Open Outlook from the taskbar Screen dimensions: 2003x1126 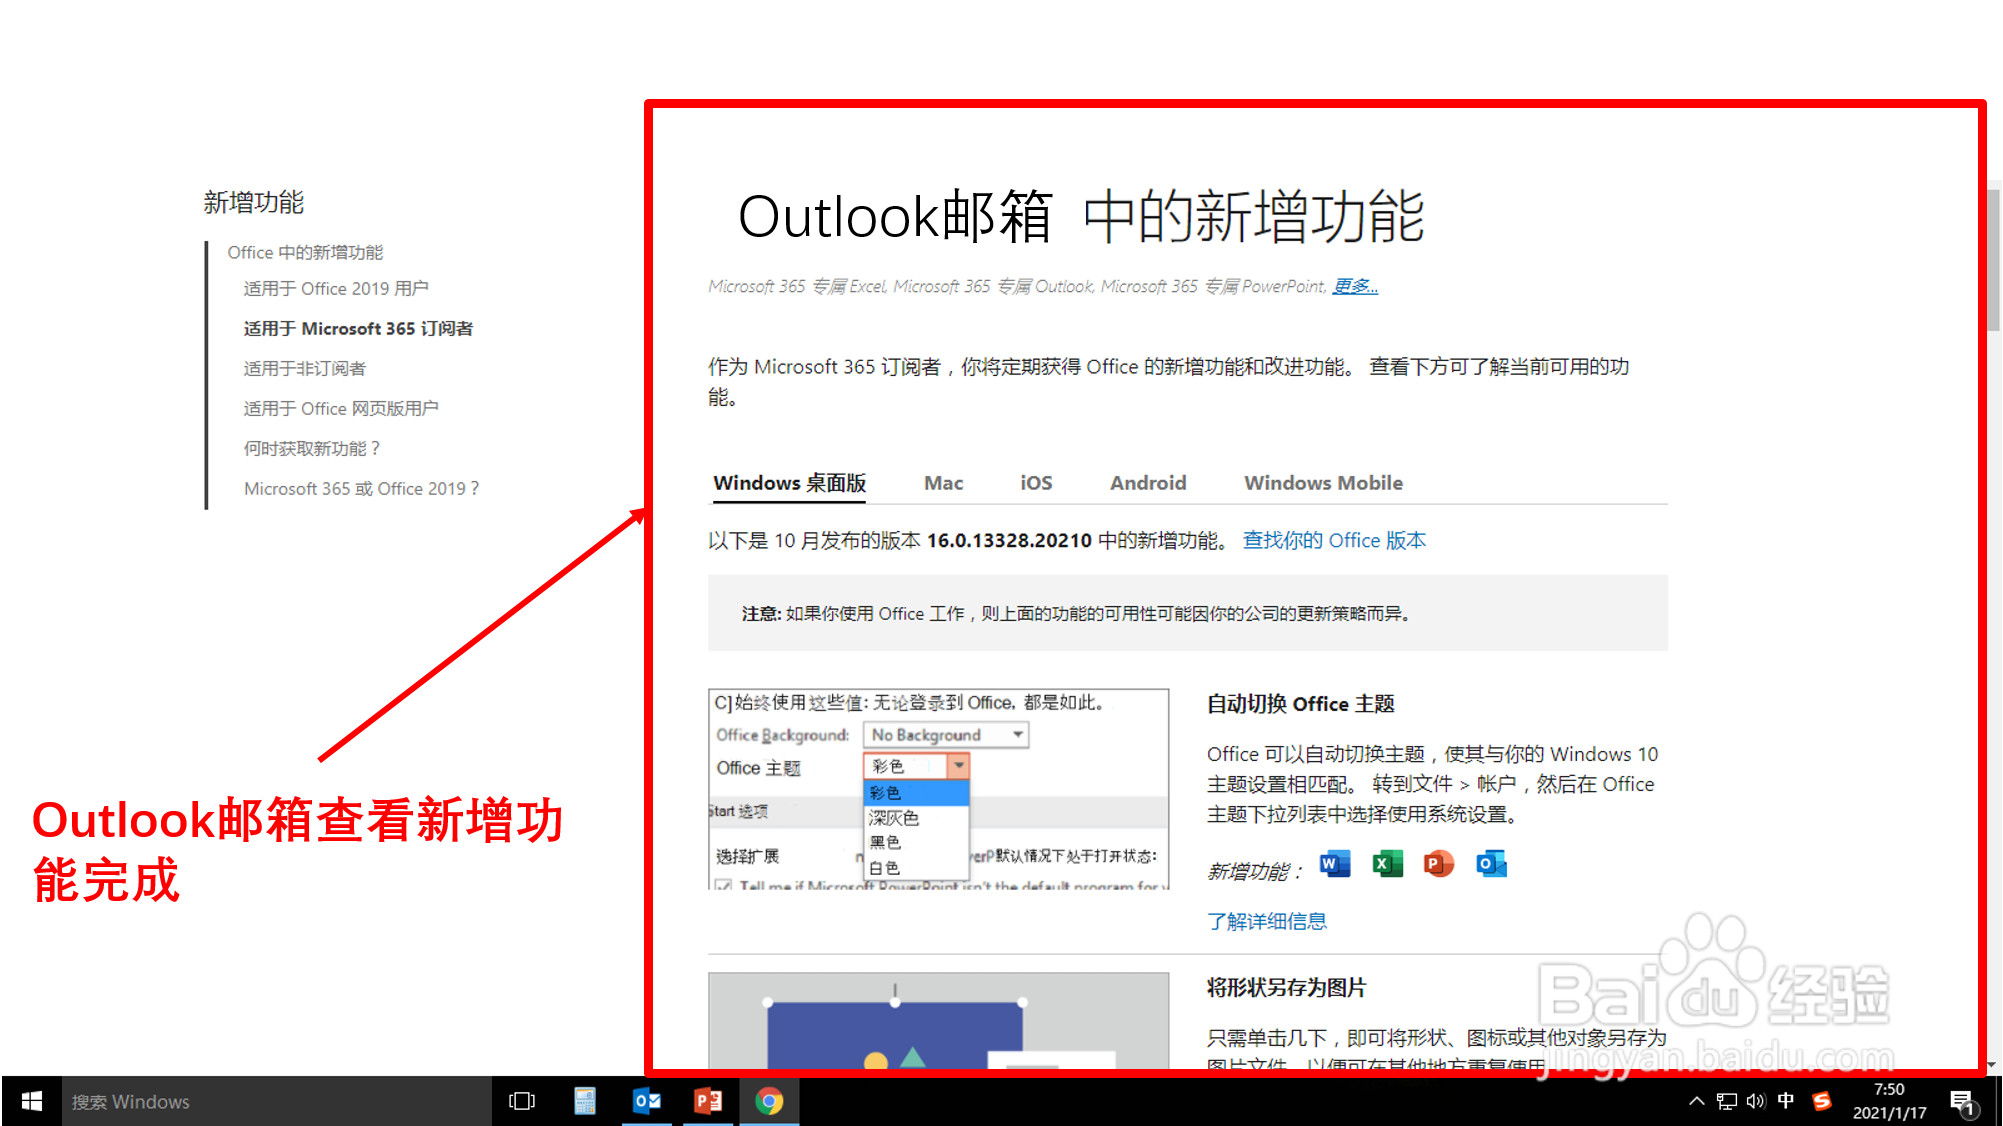[x=648, y=1101]
